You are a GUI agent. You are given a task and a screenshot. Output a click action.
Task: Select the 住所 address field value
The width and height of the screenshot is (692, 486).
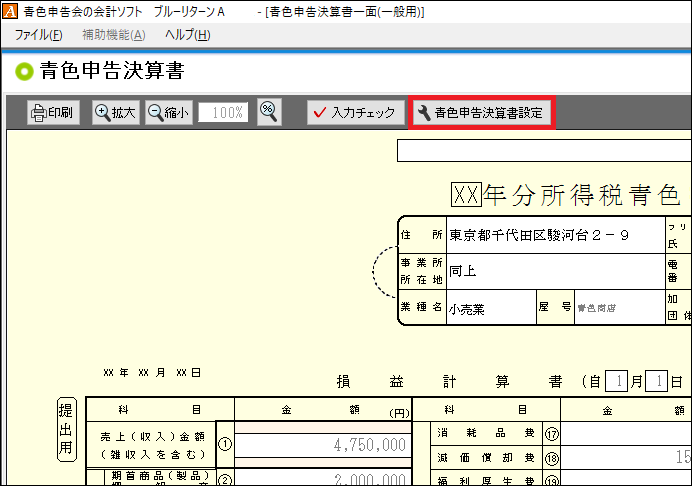(556, 235)
